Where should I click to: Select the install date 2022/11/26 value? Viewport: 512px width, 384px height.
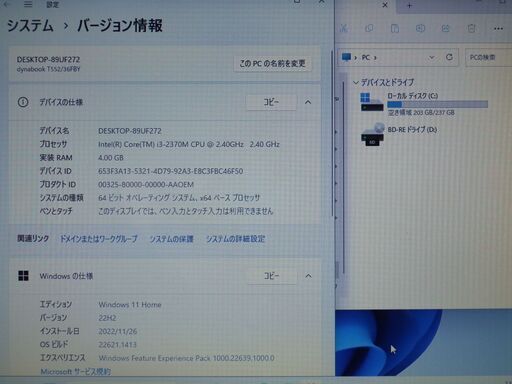click(118, 331)
